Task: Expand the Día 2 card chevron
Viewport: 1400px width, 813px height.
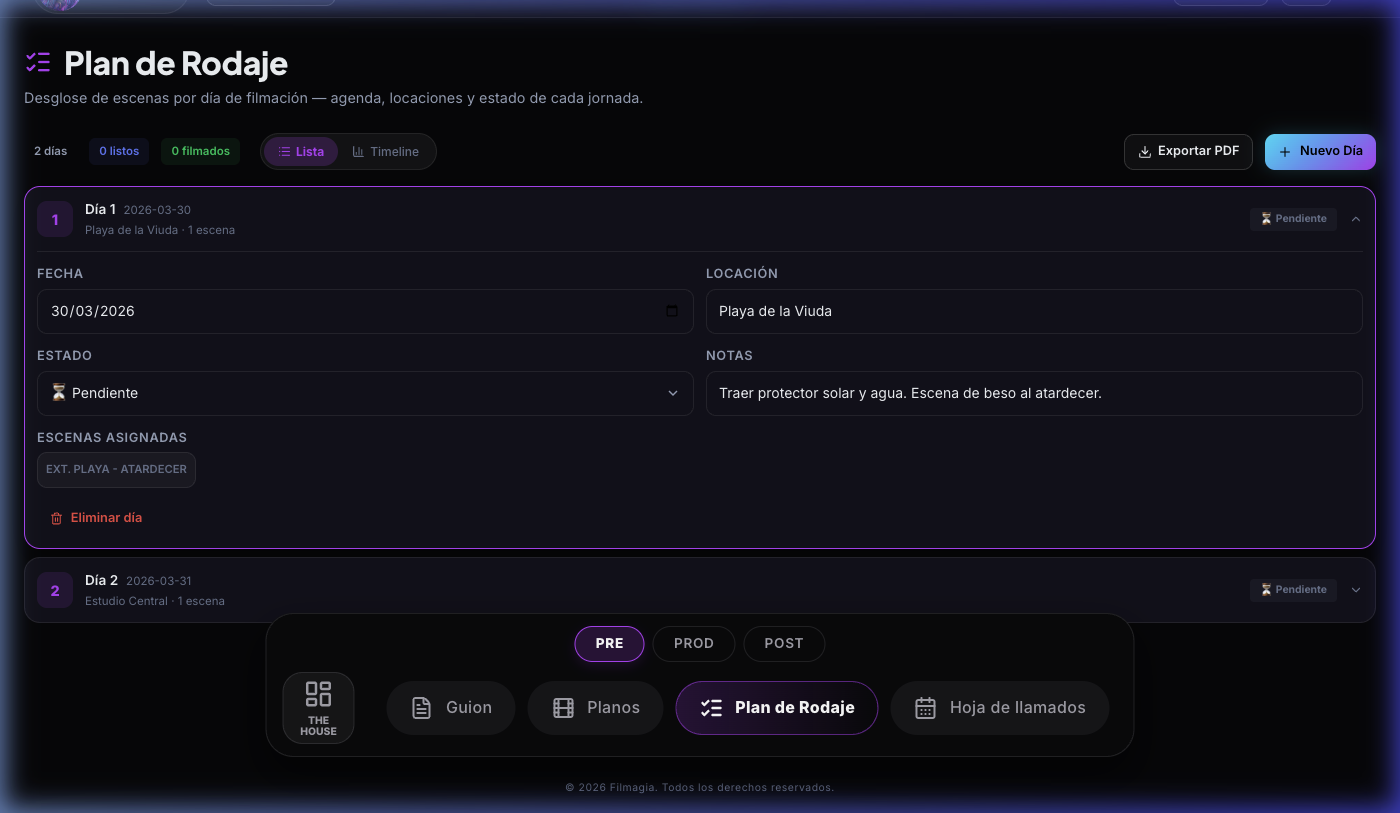Action: point(1356,590)
